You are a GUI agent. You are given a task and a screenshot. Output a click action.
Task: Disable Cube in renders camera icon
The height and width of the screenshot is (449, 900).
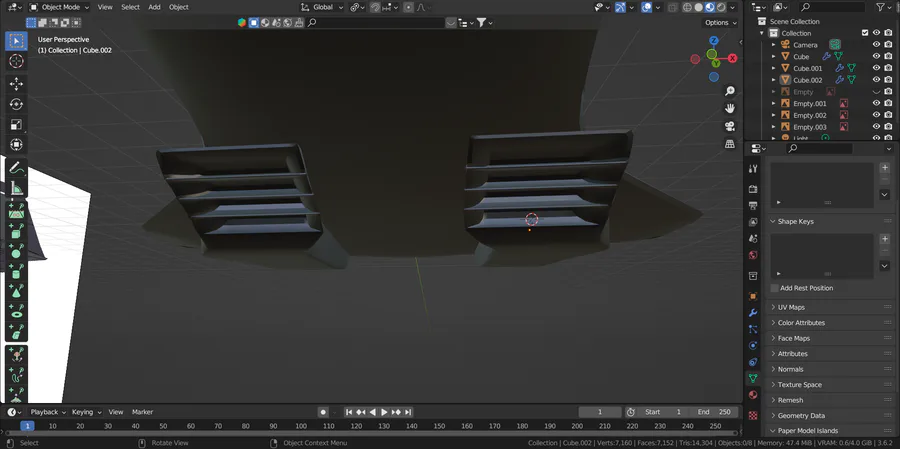click(x=888, y=56)
